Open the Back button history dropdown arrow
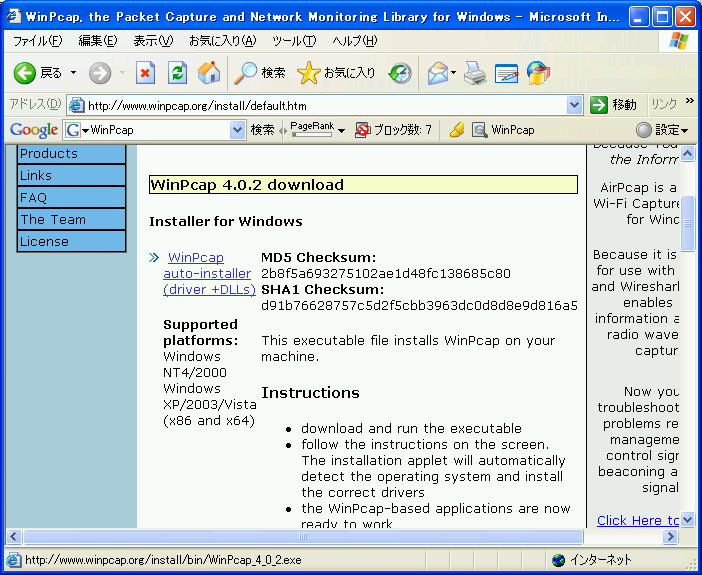The width and height of the screenshot is (702, 575). 73,73
